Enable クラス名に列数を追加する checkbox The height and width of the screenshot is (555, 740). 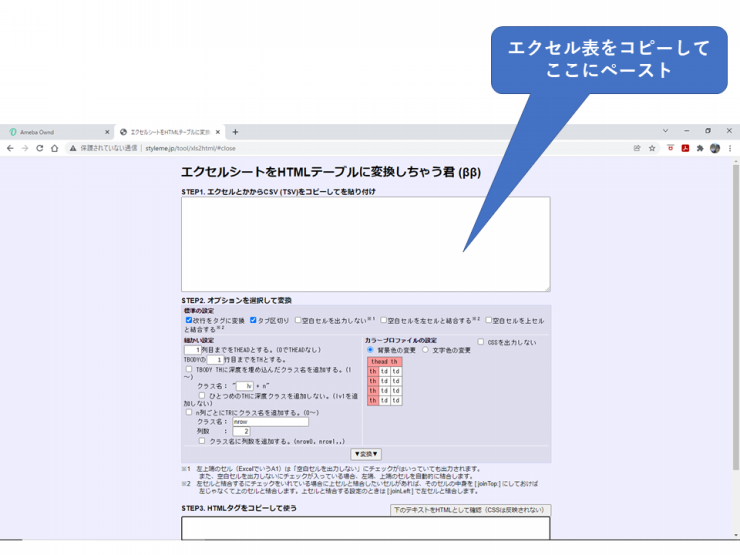point(202,440)
